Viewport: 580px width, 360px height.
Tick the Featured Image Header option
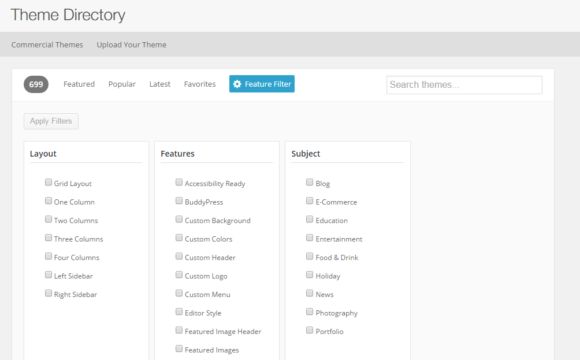click(179, 330)
